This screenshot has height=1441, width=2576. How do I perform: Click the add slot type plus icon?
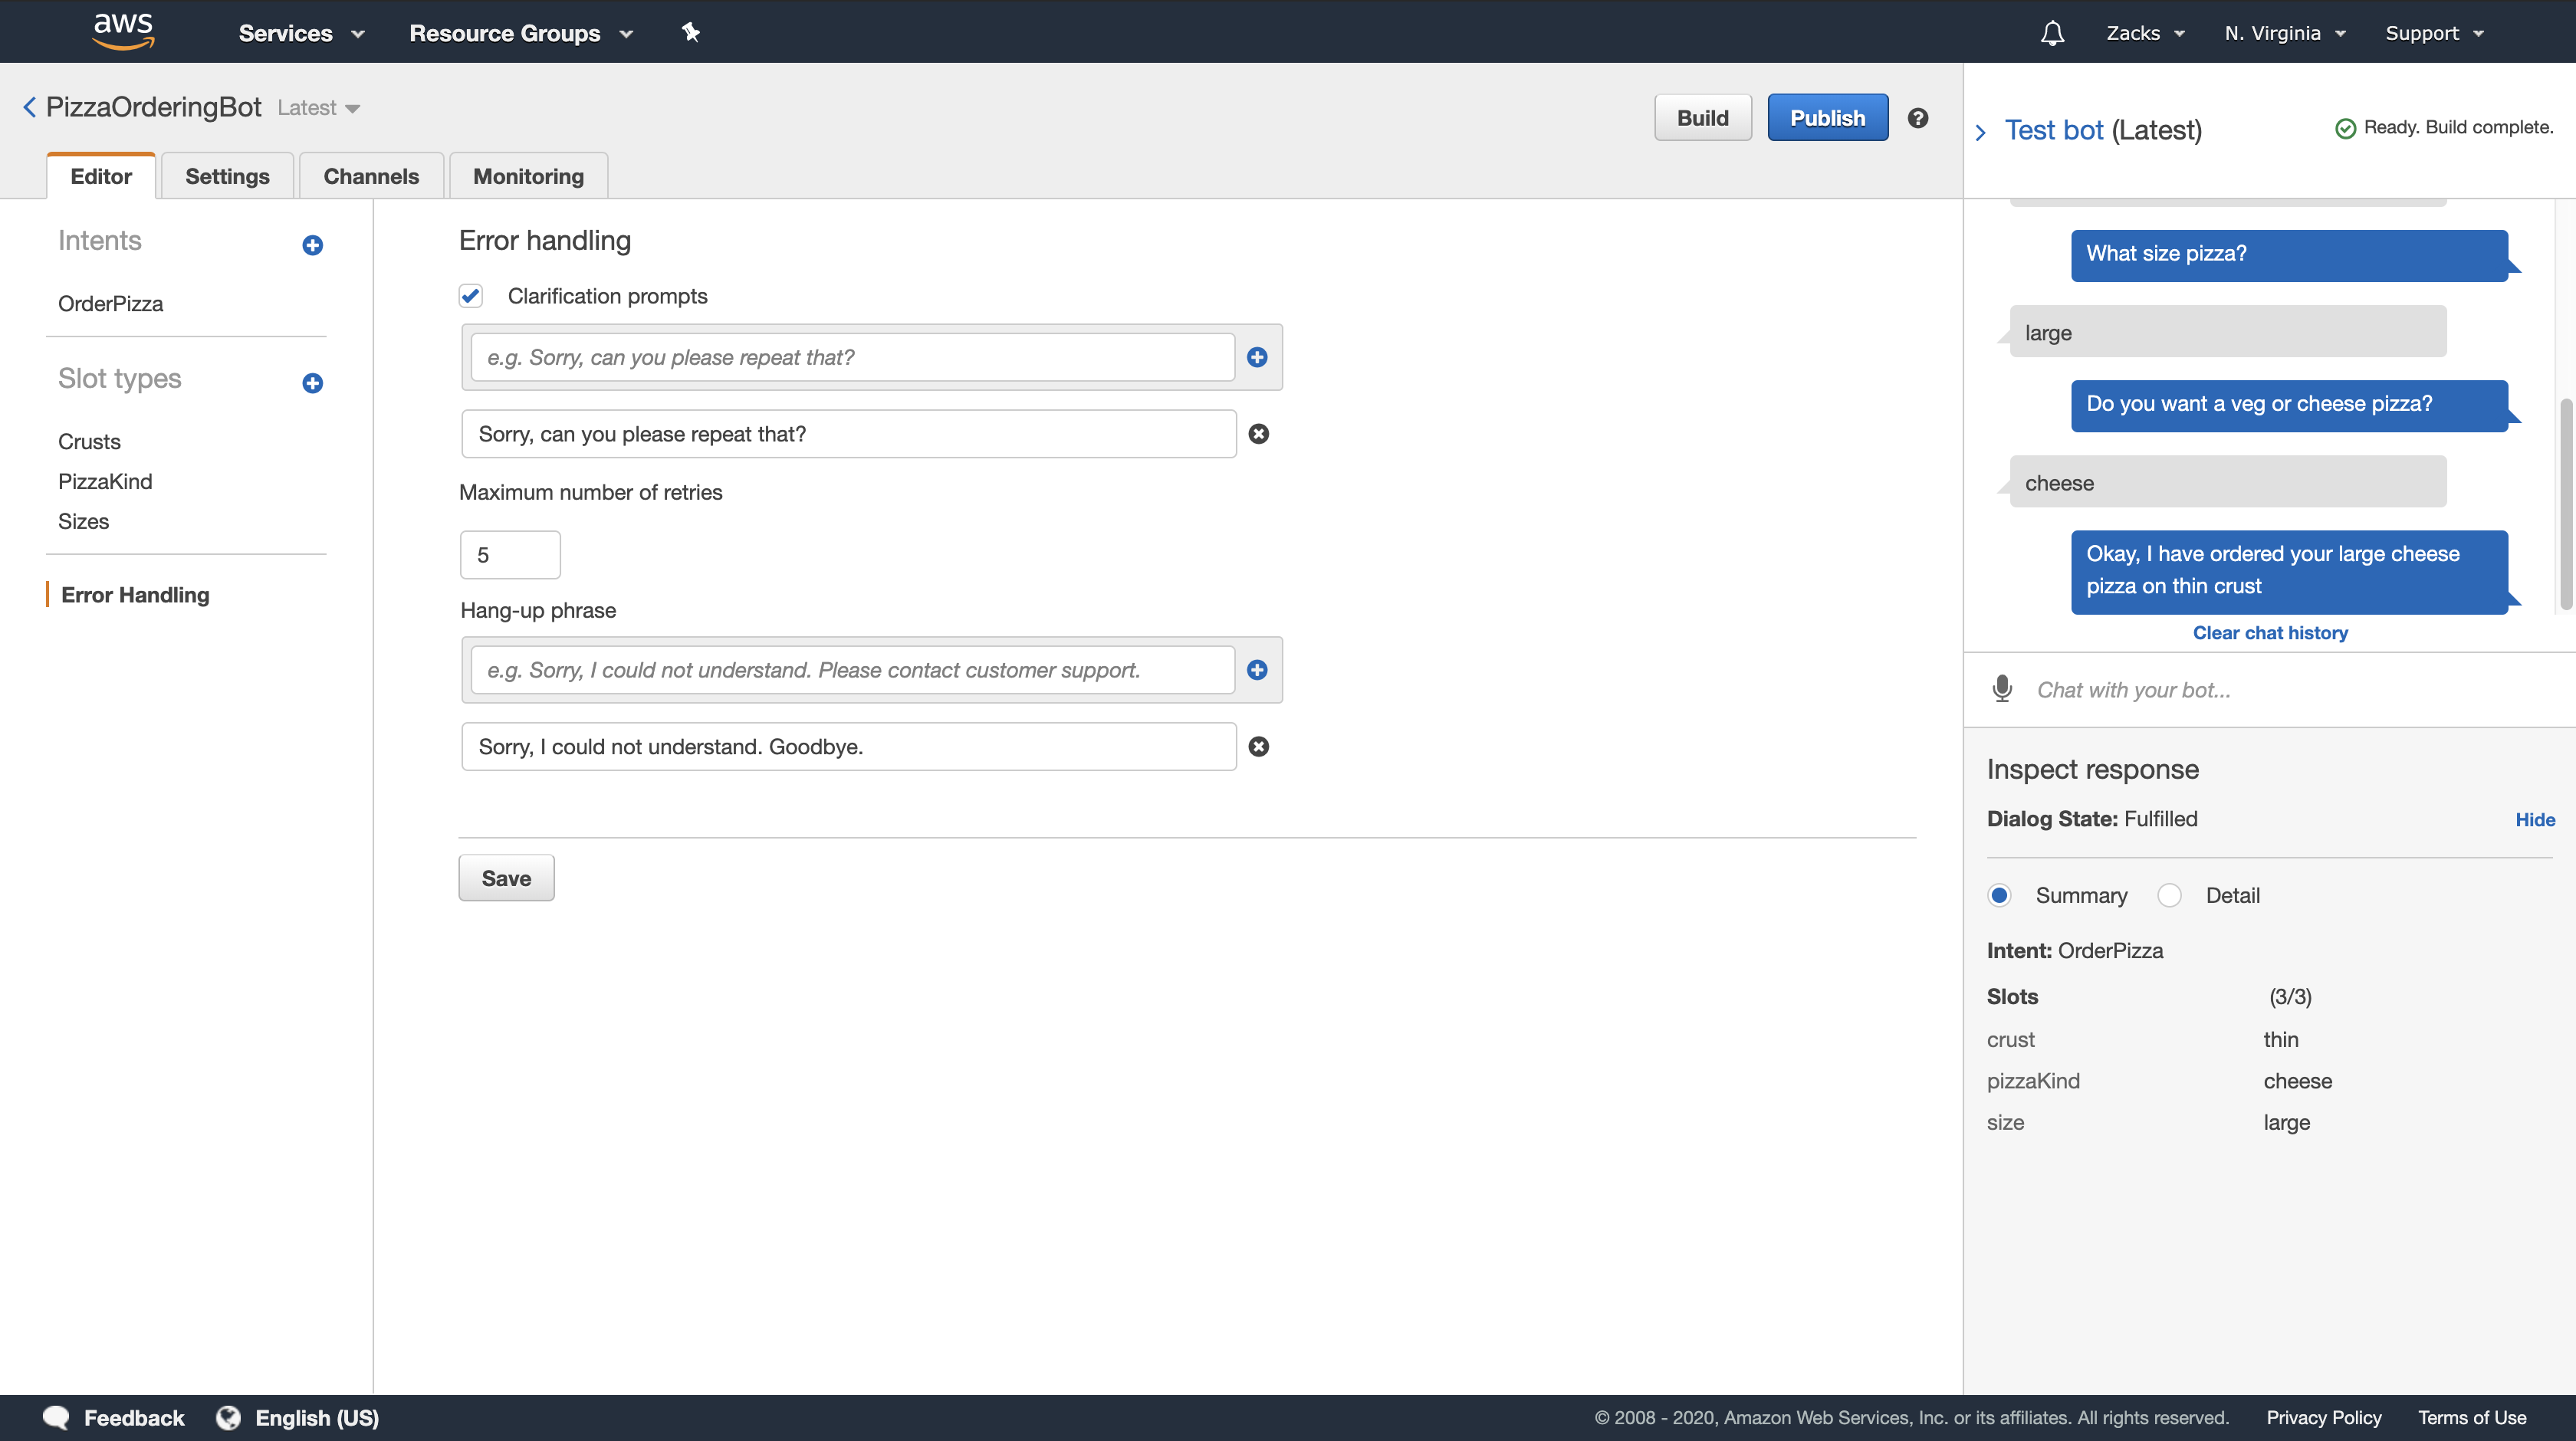312,383
